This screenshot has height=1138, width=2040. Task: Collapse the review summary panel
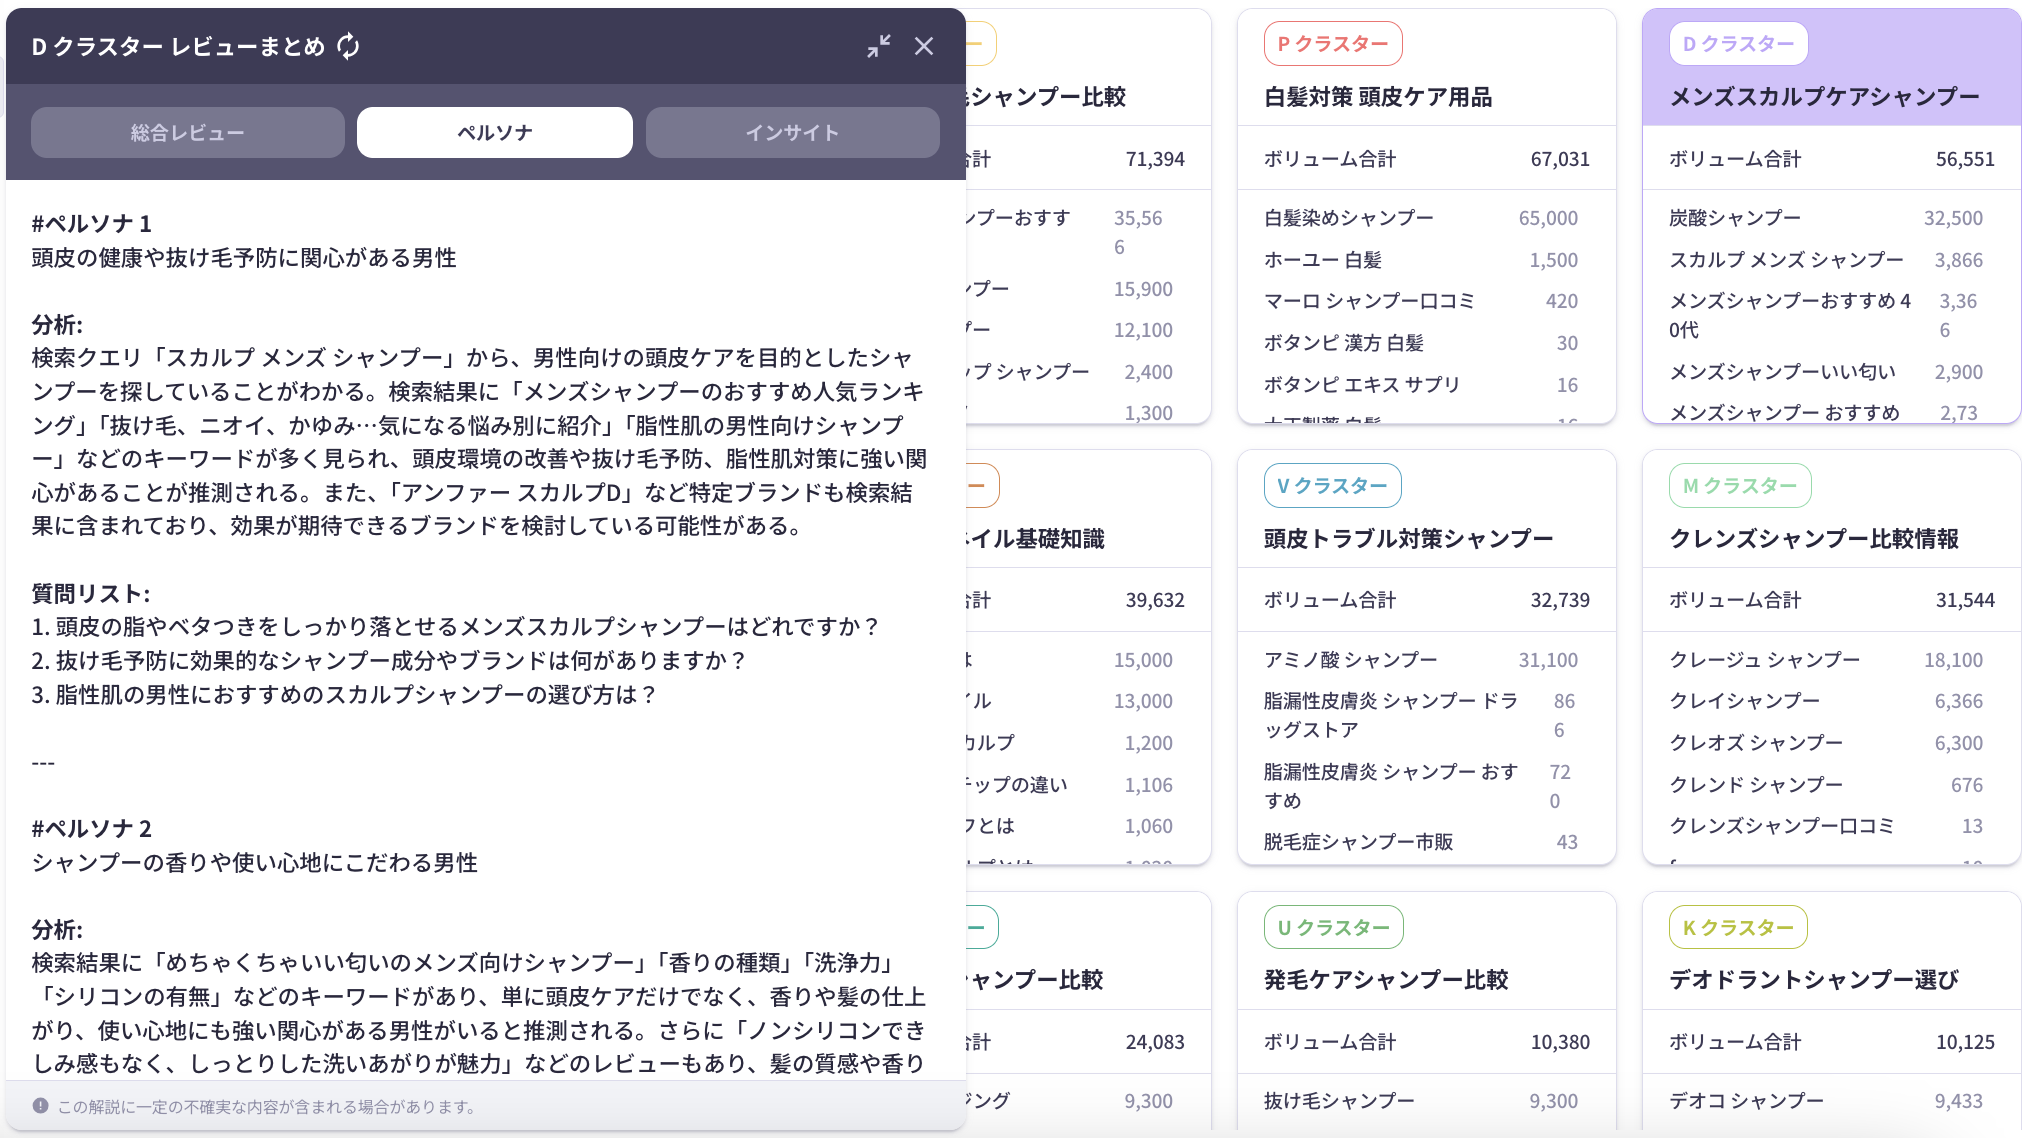[x=878, y=46]
